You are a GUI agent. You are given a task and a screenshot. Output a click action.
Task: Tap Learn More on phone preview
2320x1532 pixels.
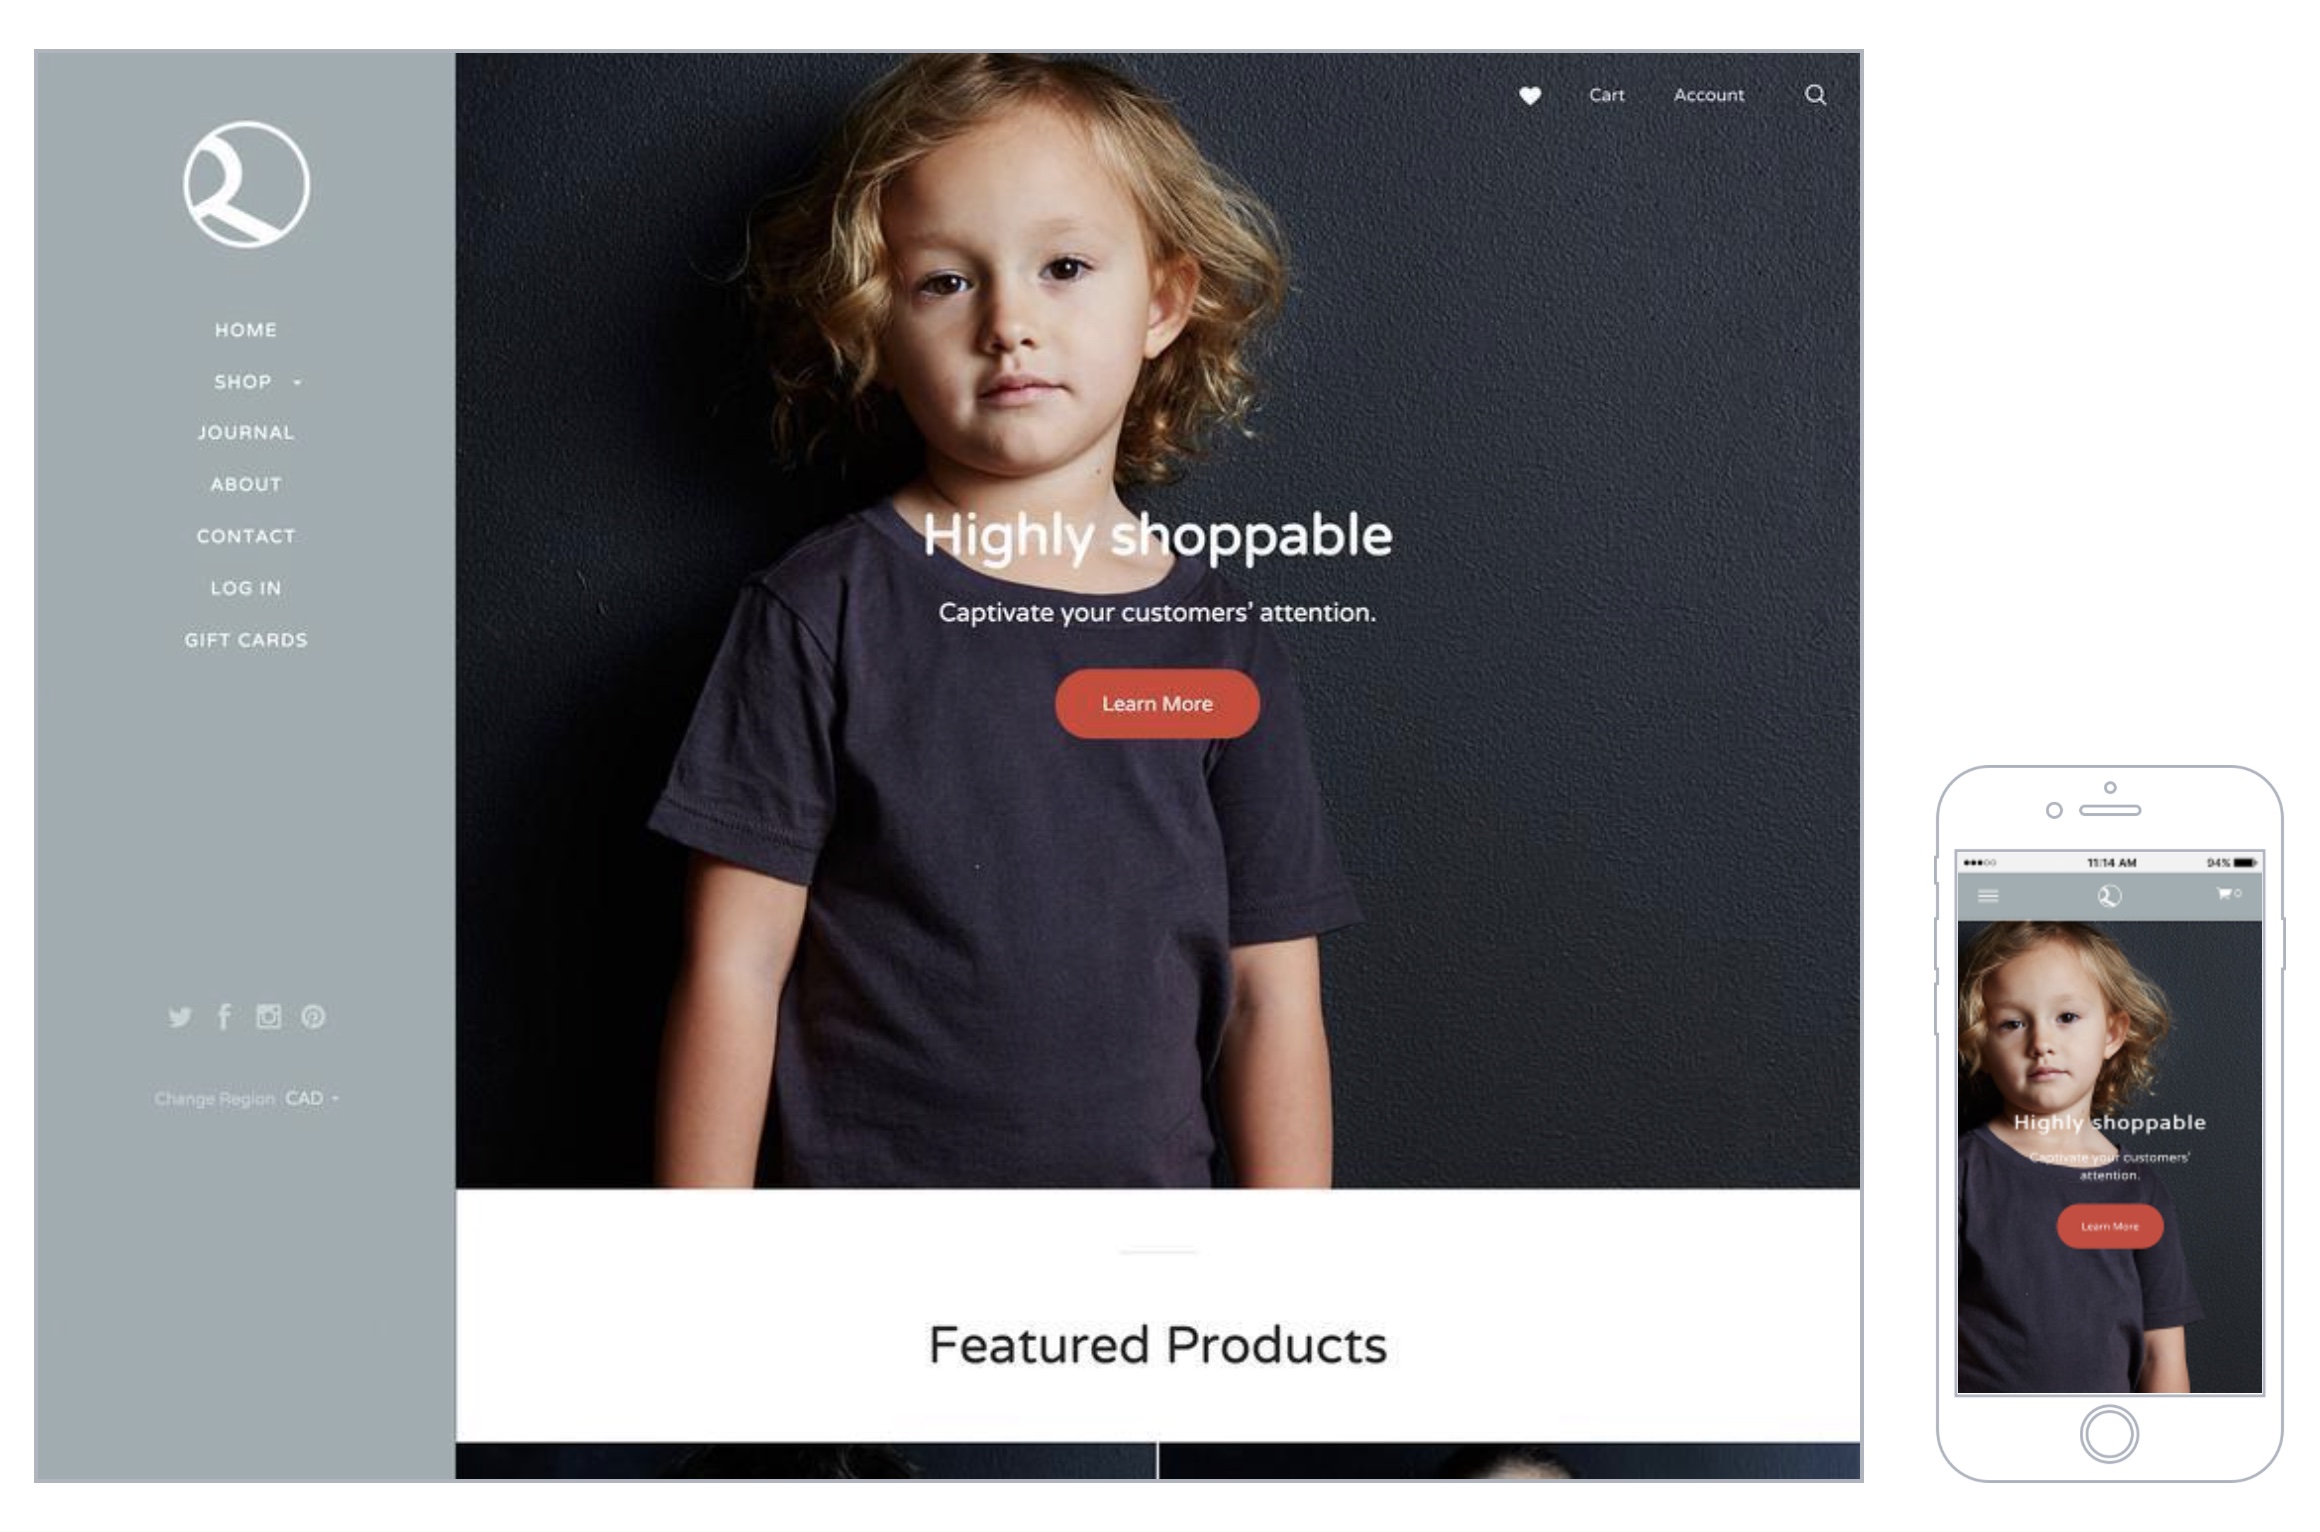(2110, 1226)
